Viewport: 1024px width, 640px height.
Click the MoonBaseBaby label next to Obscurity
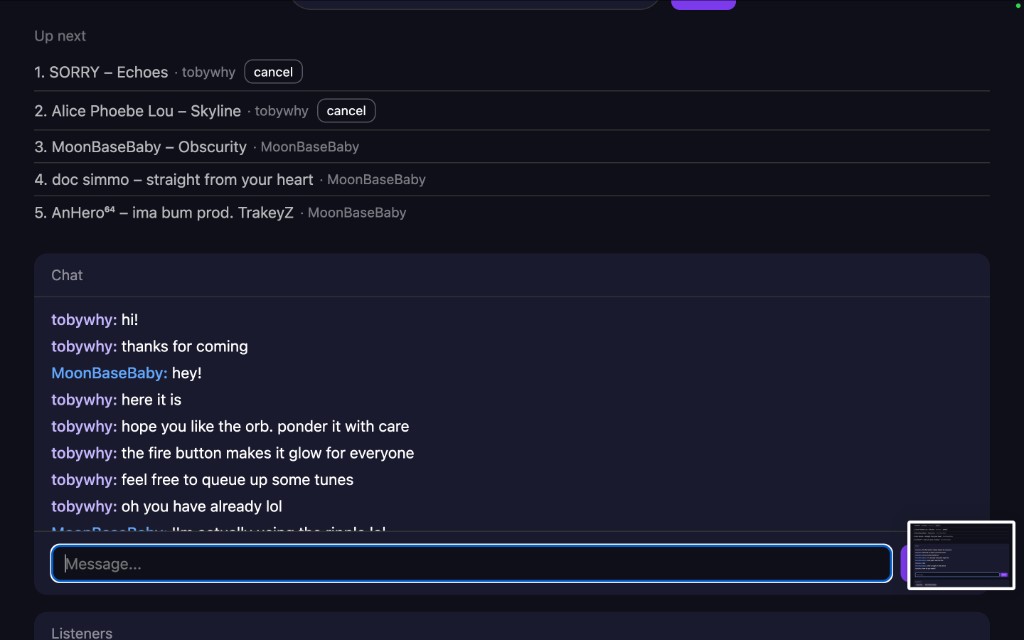tap(309, 147)
